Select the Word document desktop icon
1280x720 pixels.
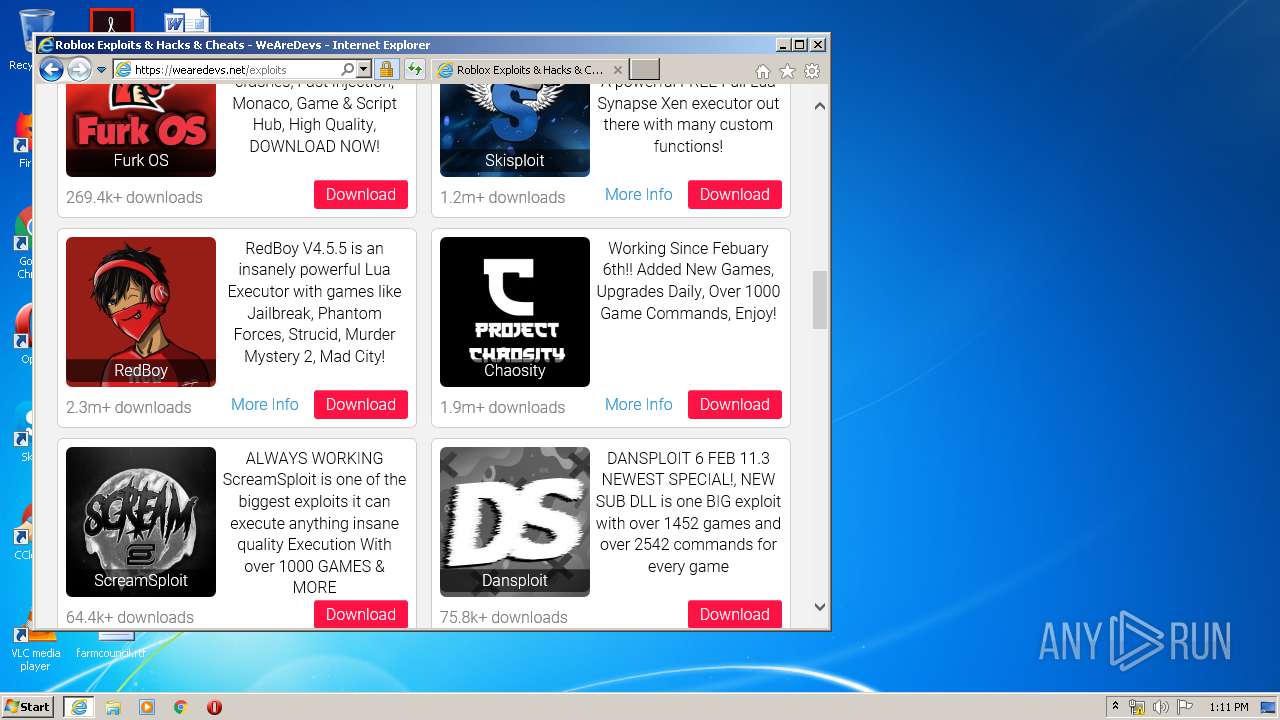(x=187, y=21)
